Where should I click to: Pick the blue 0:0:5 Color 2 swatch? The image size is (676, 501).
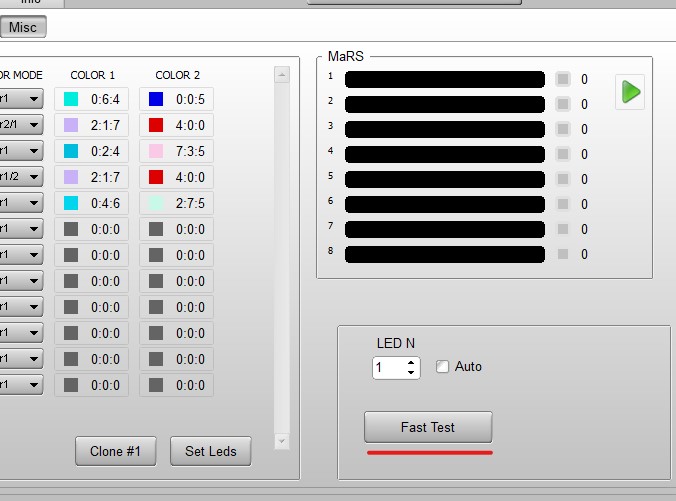(156, 99)
